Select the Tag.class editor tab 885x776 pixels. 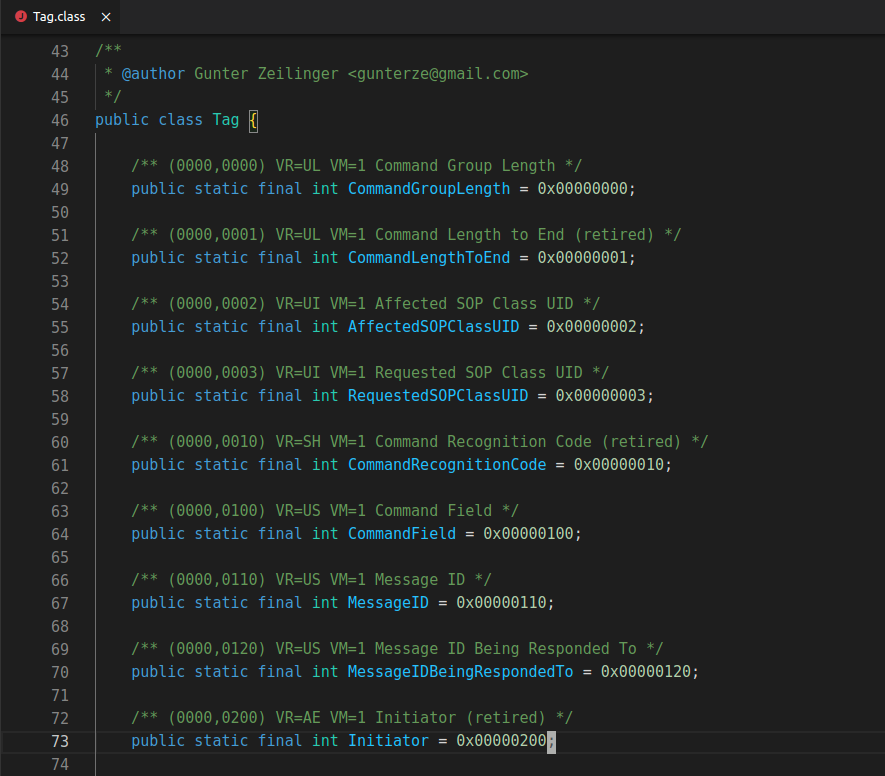(60, 17)
